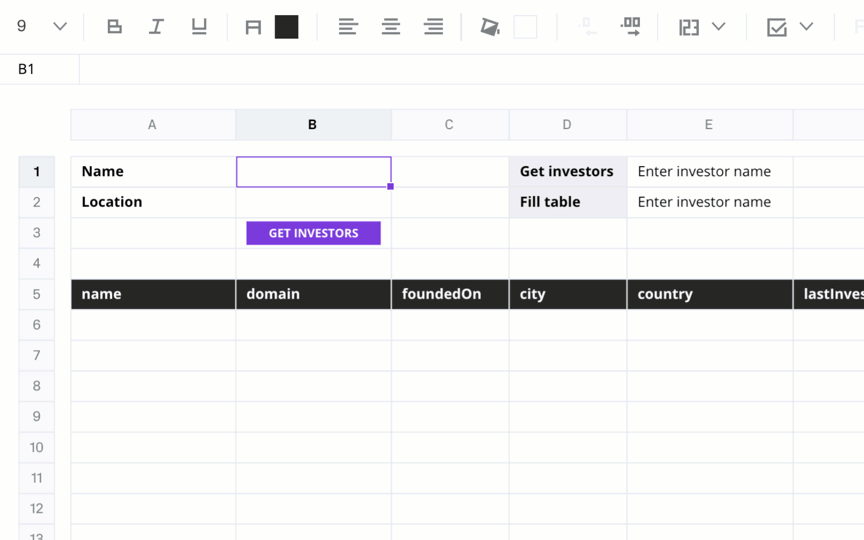Expand the number format dropdown
This screenshot has width=864, height=540.
(719, 26)
